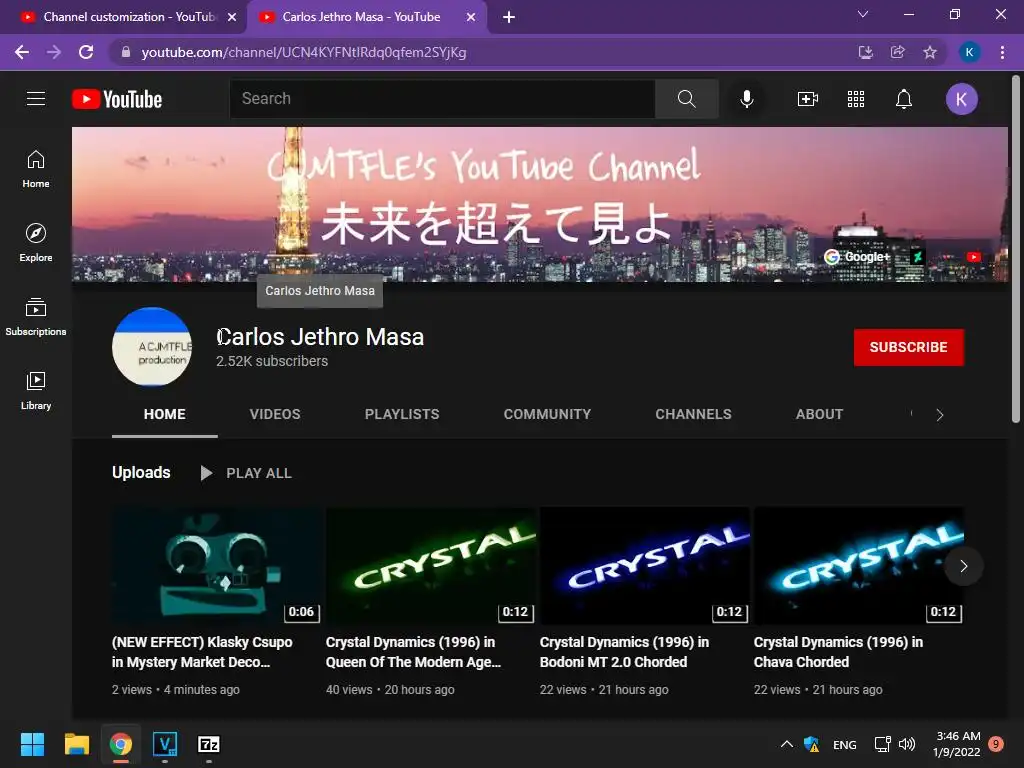Reload the page
Screen dimensions: 1024x768
86,52
